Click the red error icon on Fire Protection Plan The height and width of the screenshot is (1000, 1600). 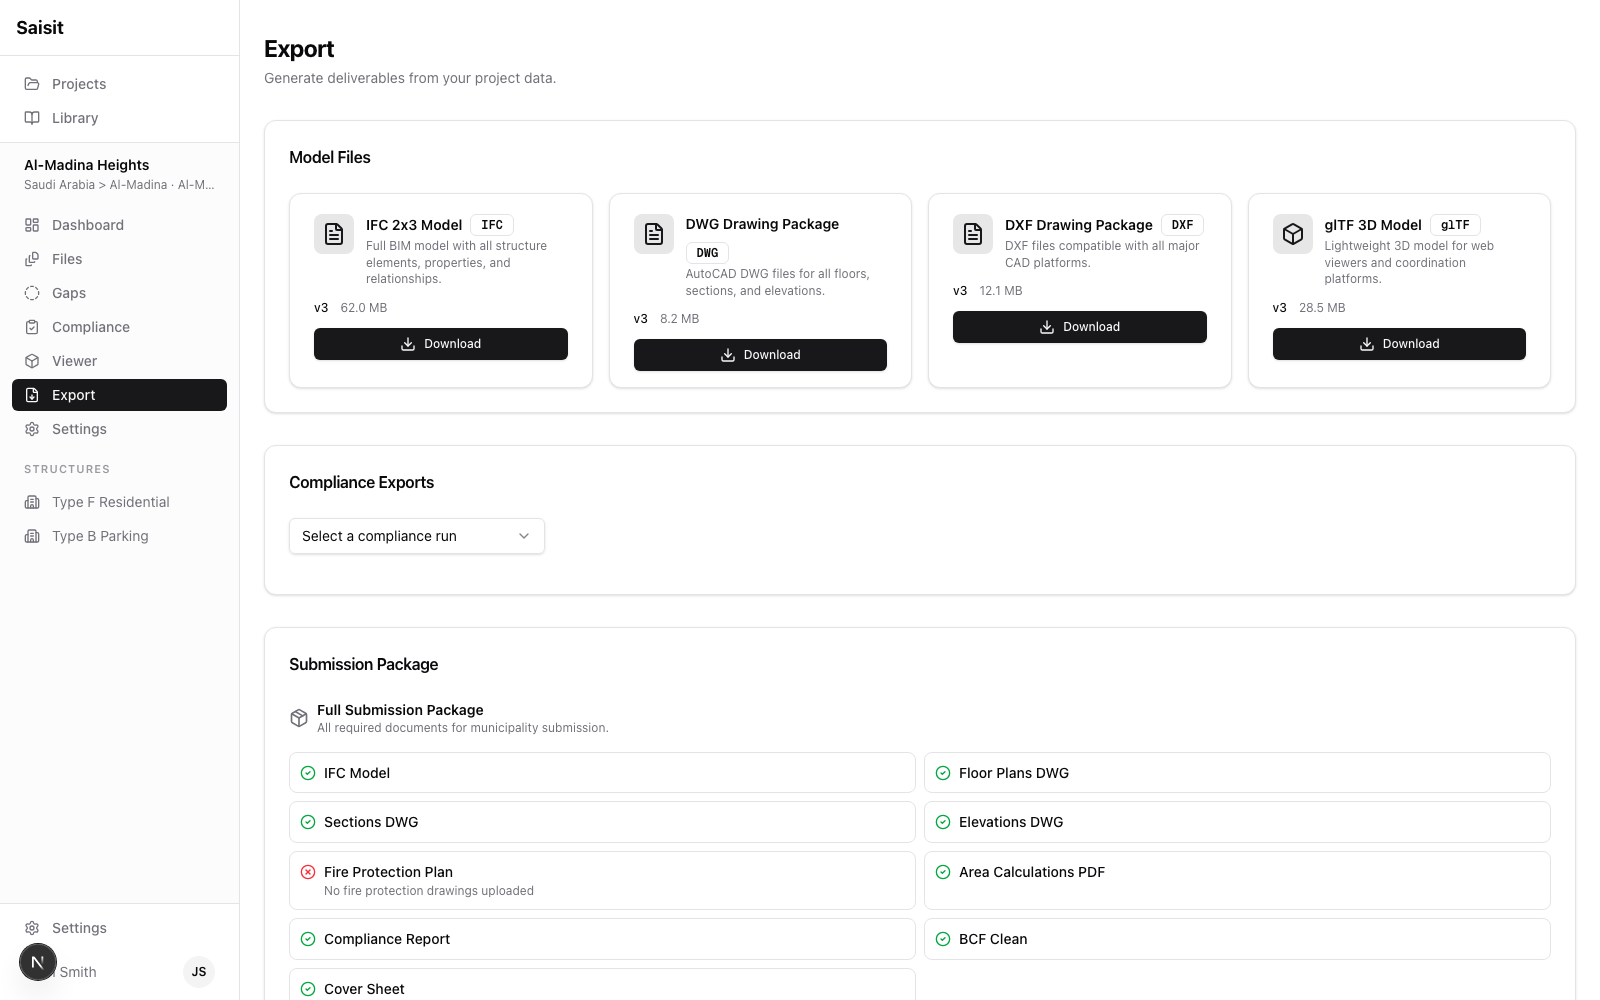pos(308,872)
